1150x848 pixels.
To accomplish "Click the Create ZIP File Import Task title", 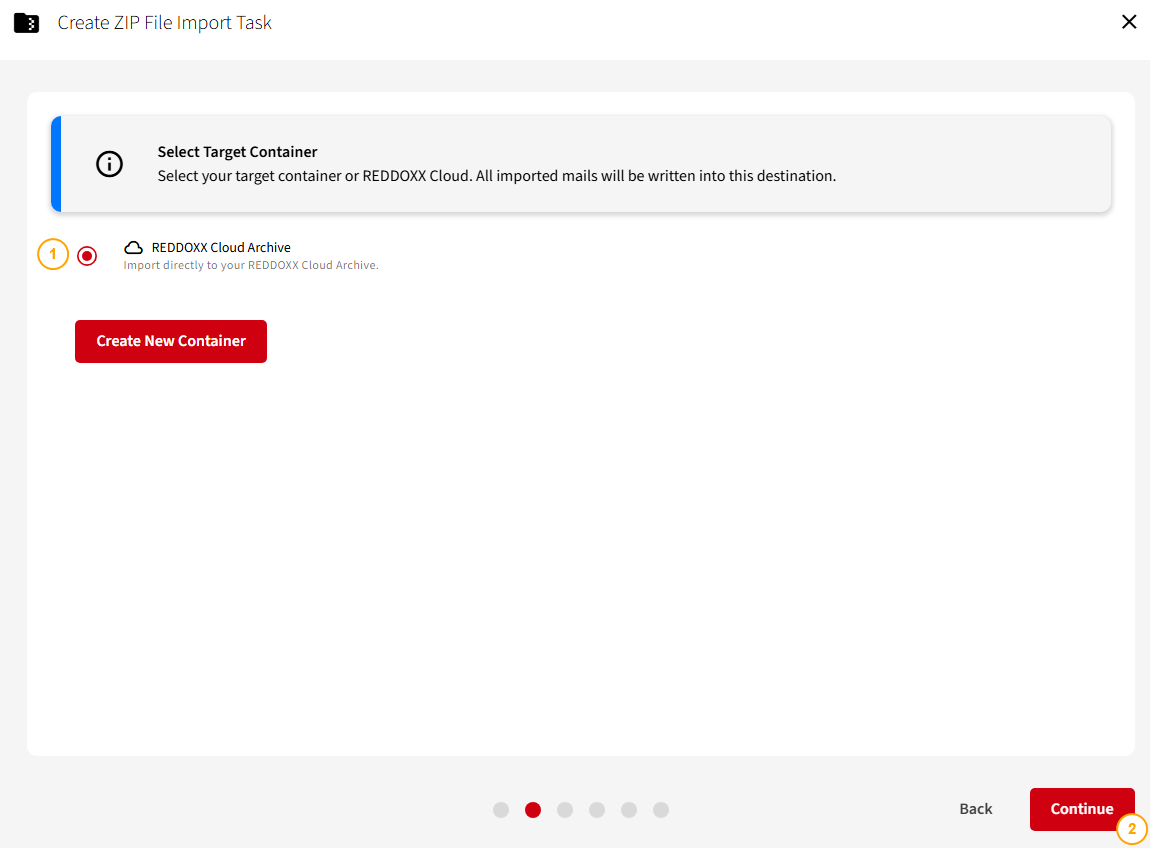I will tap(164, 22).
